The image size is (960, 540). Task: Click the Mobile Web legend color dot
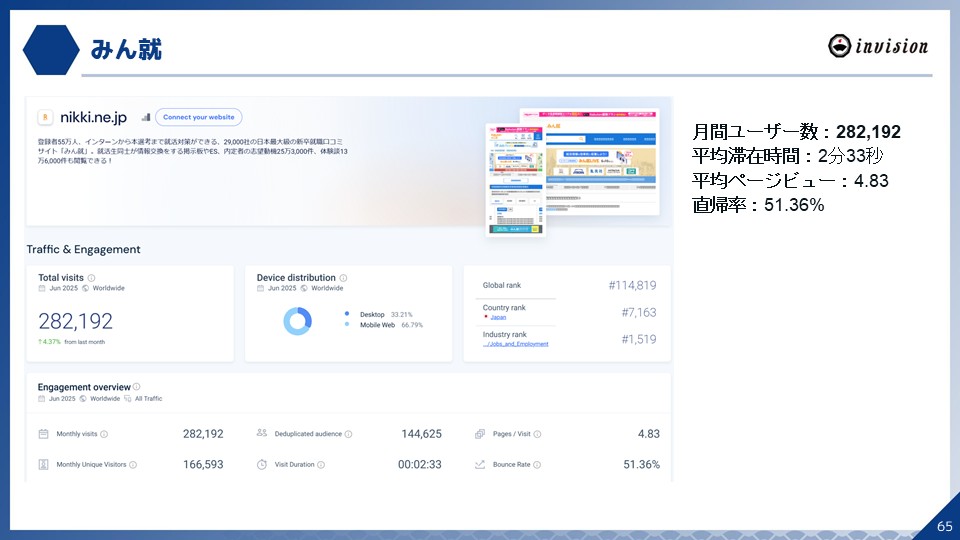point(347,324)
